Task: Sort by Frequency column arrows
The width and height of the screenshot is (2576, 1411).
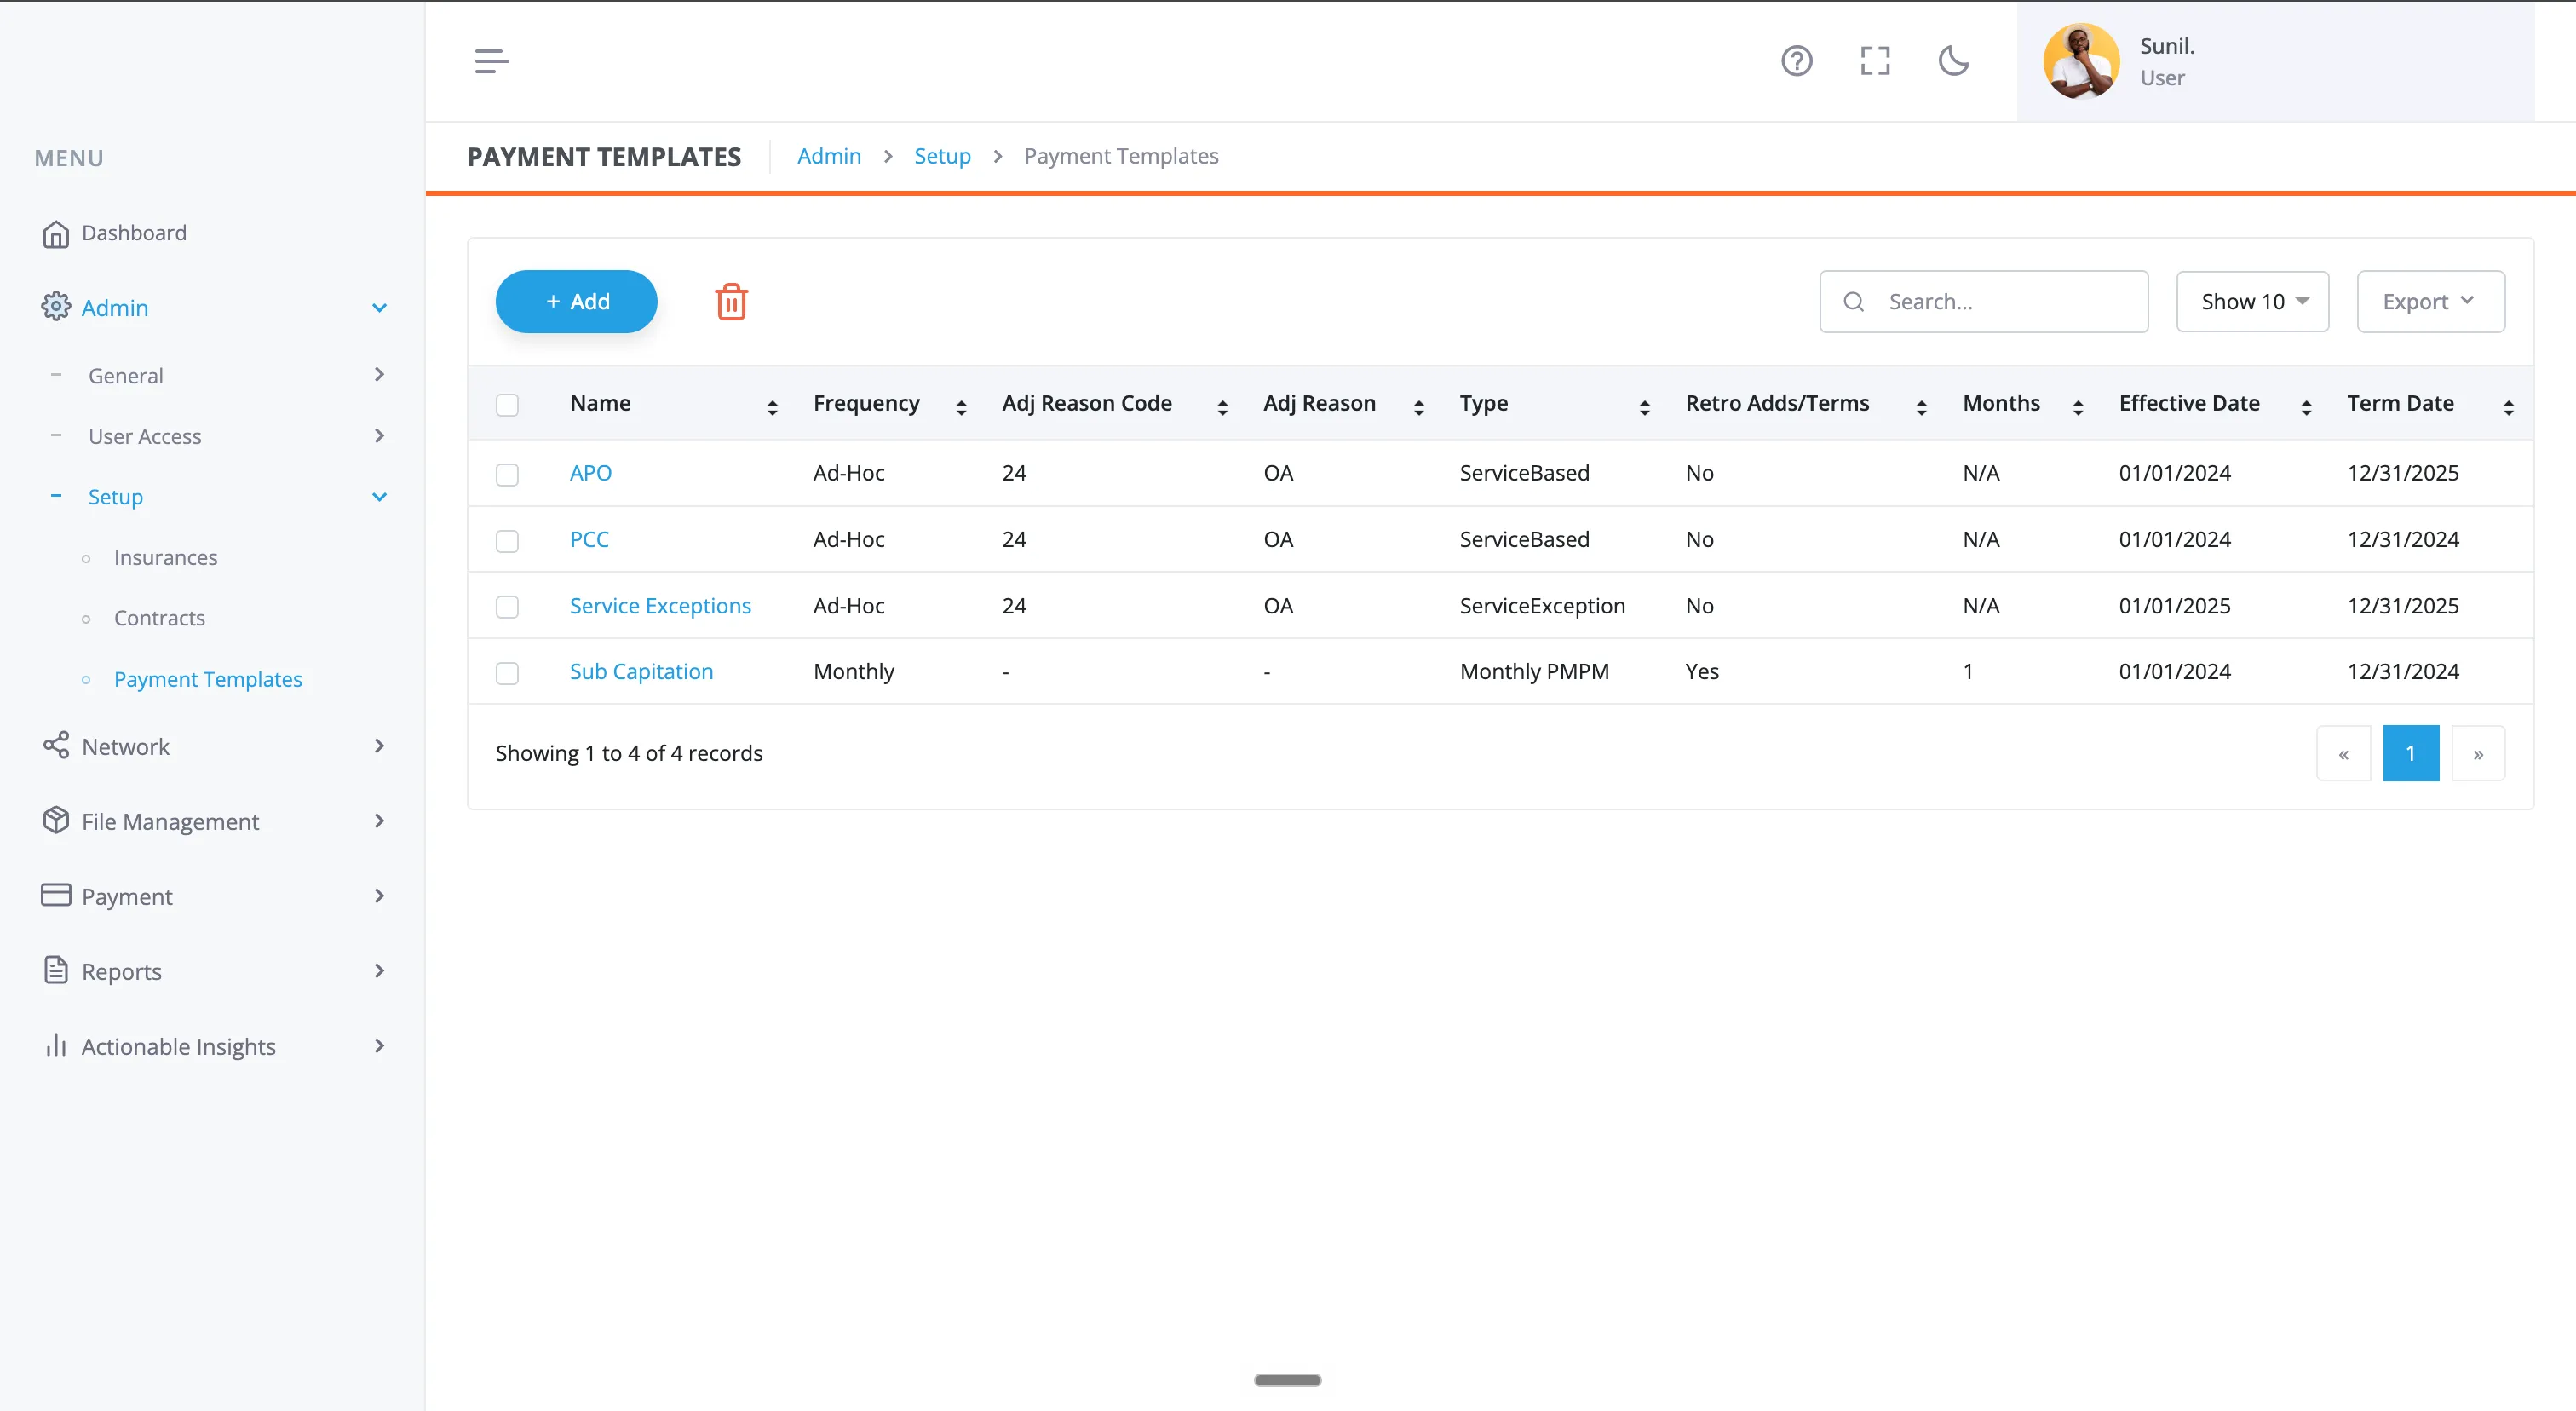Action: pos(961,407)
